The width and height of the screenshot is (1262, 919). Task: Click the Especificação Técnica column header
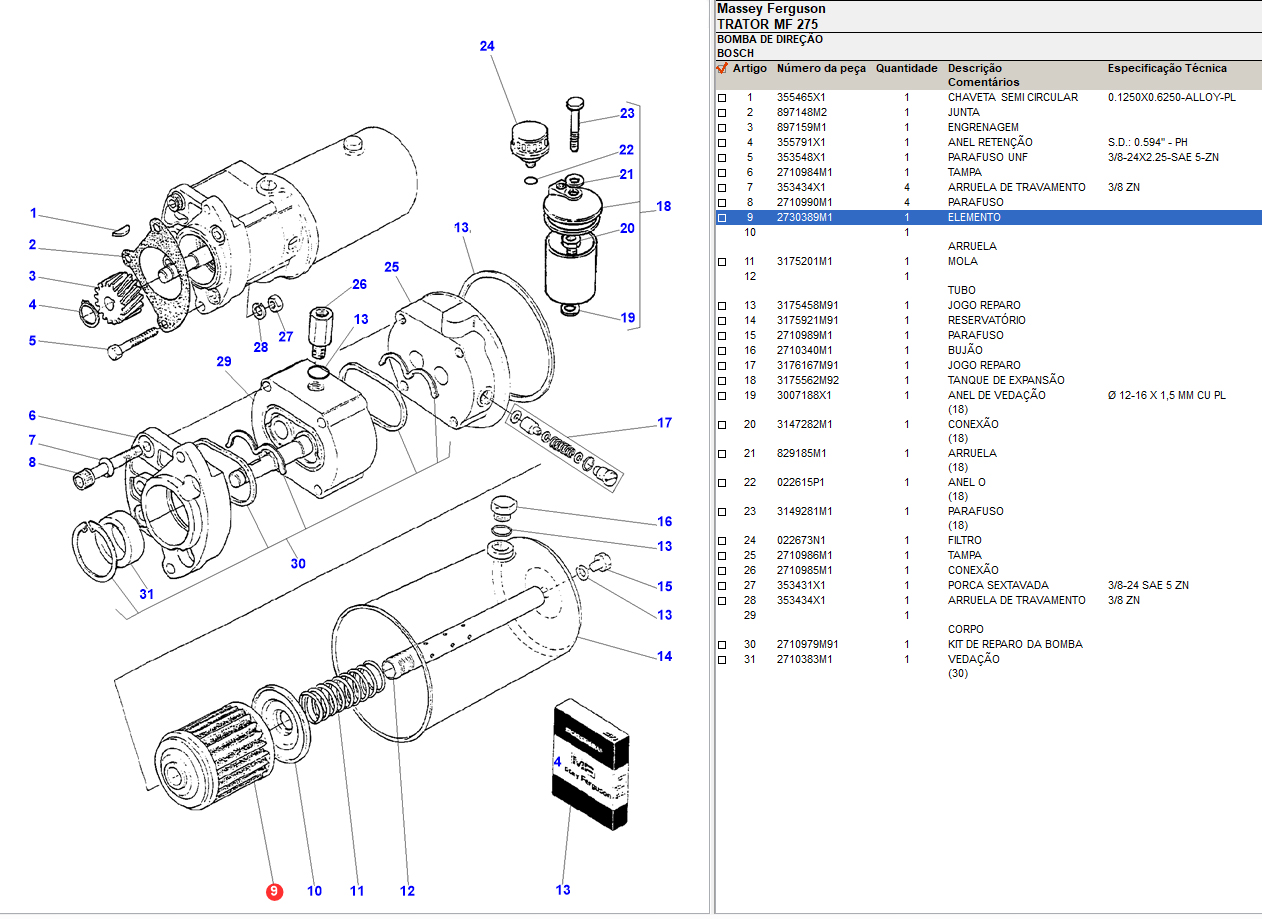click(x=1166, y=68)
